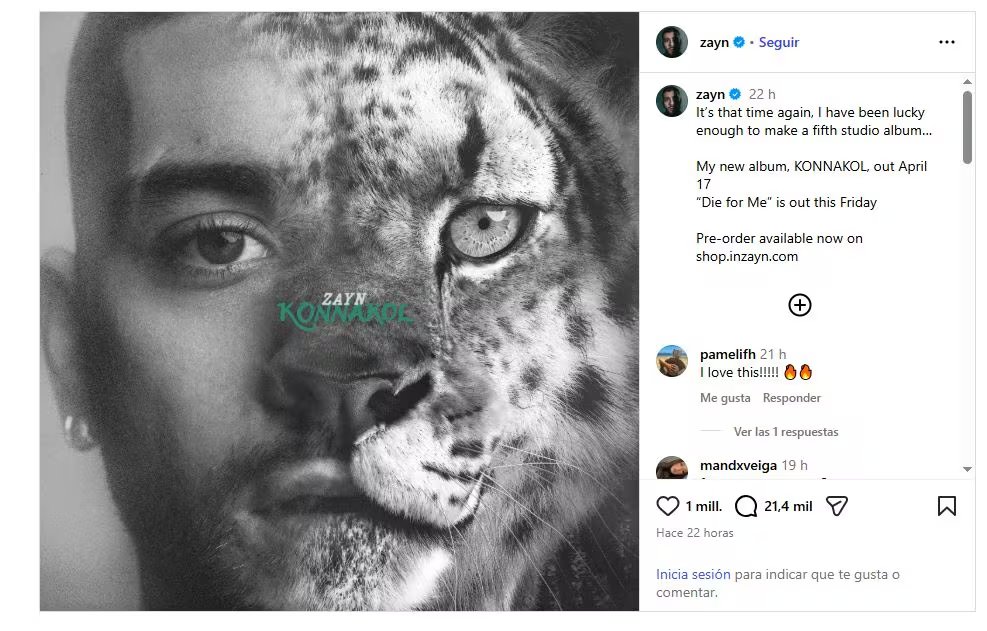987x631 pixels.
Task: Open comments via the speech bubble icon
Action: click(744, 506)
